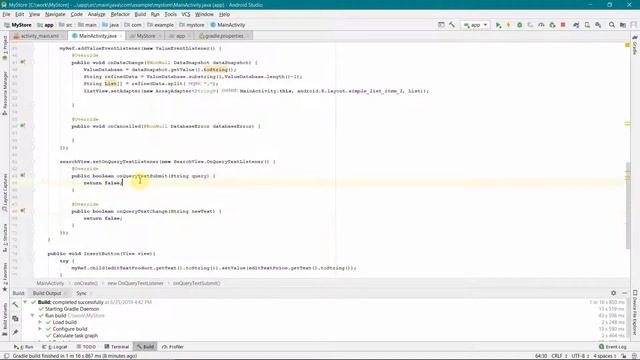Open the View menu

tap(34, 14)
